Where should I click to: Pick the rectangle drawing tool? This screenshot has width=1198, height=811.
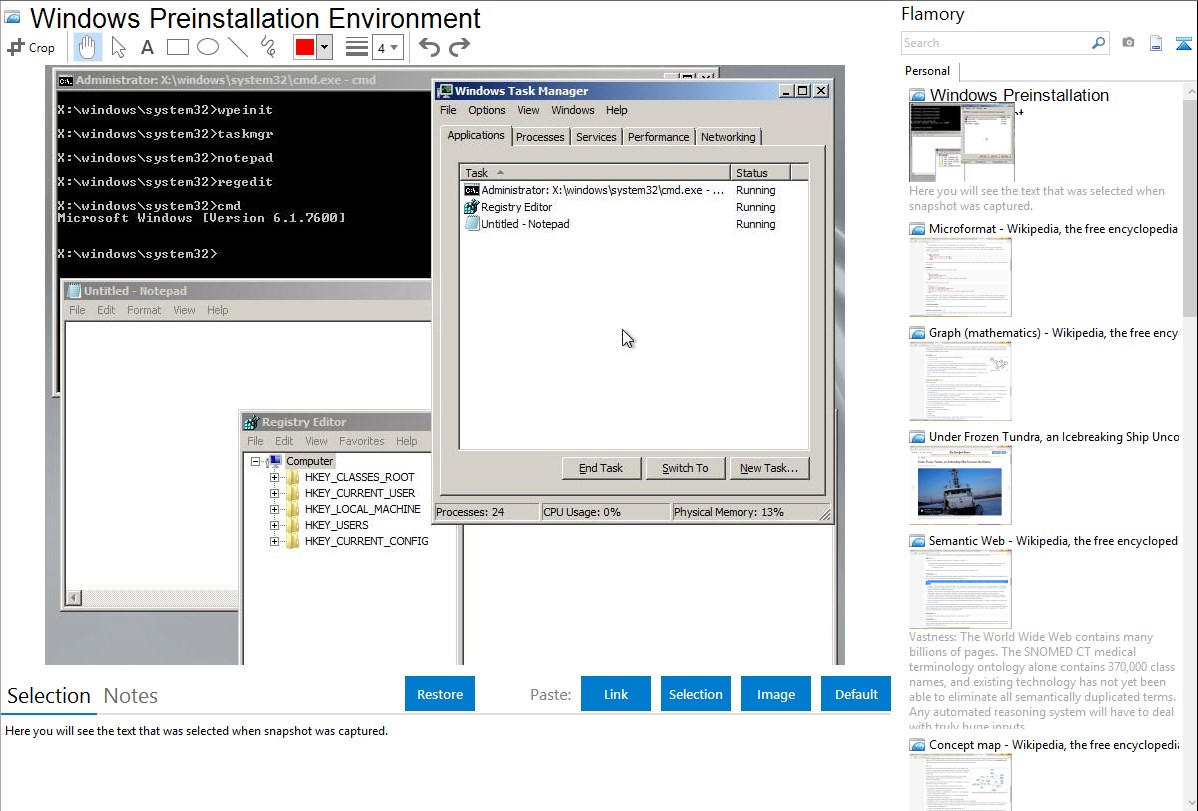177,47
